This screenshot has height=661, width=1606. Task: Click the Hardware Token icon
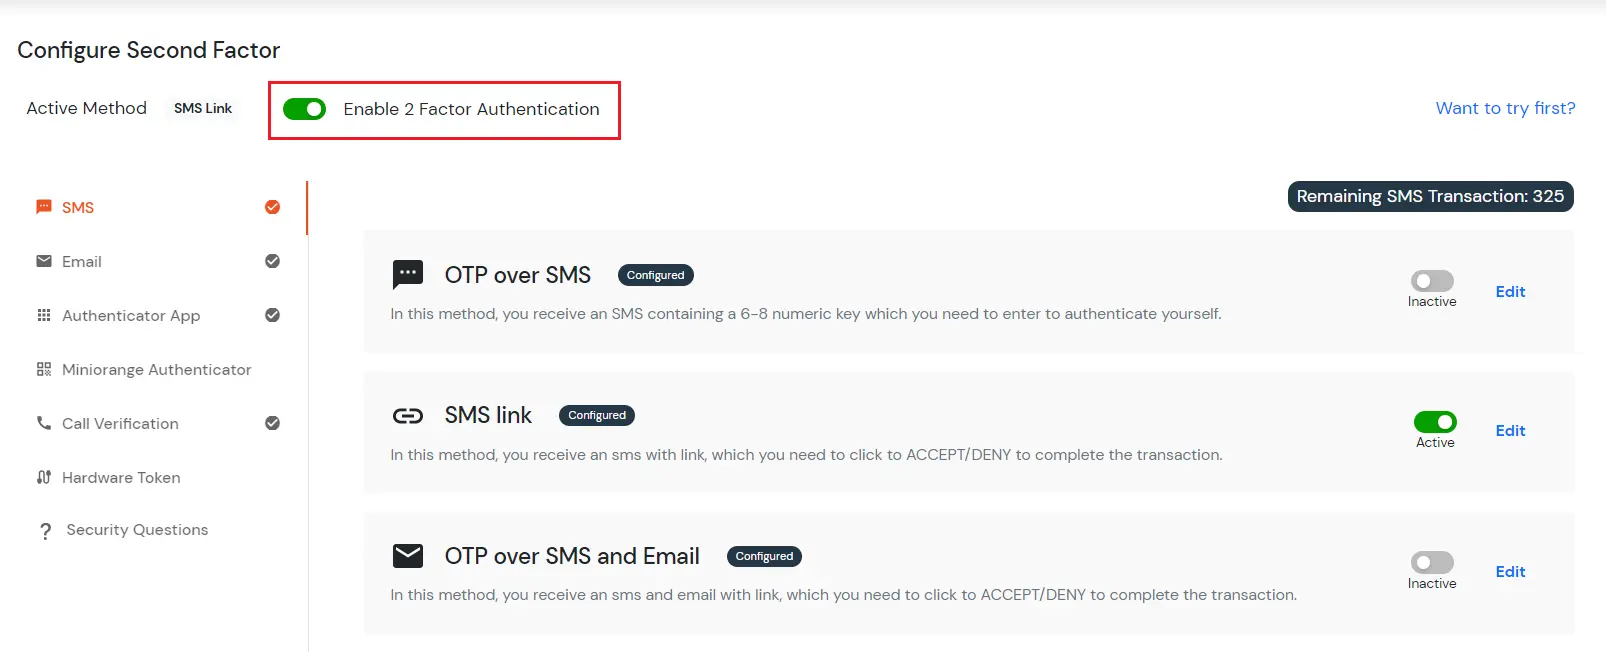tap(44, 477)
